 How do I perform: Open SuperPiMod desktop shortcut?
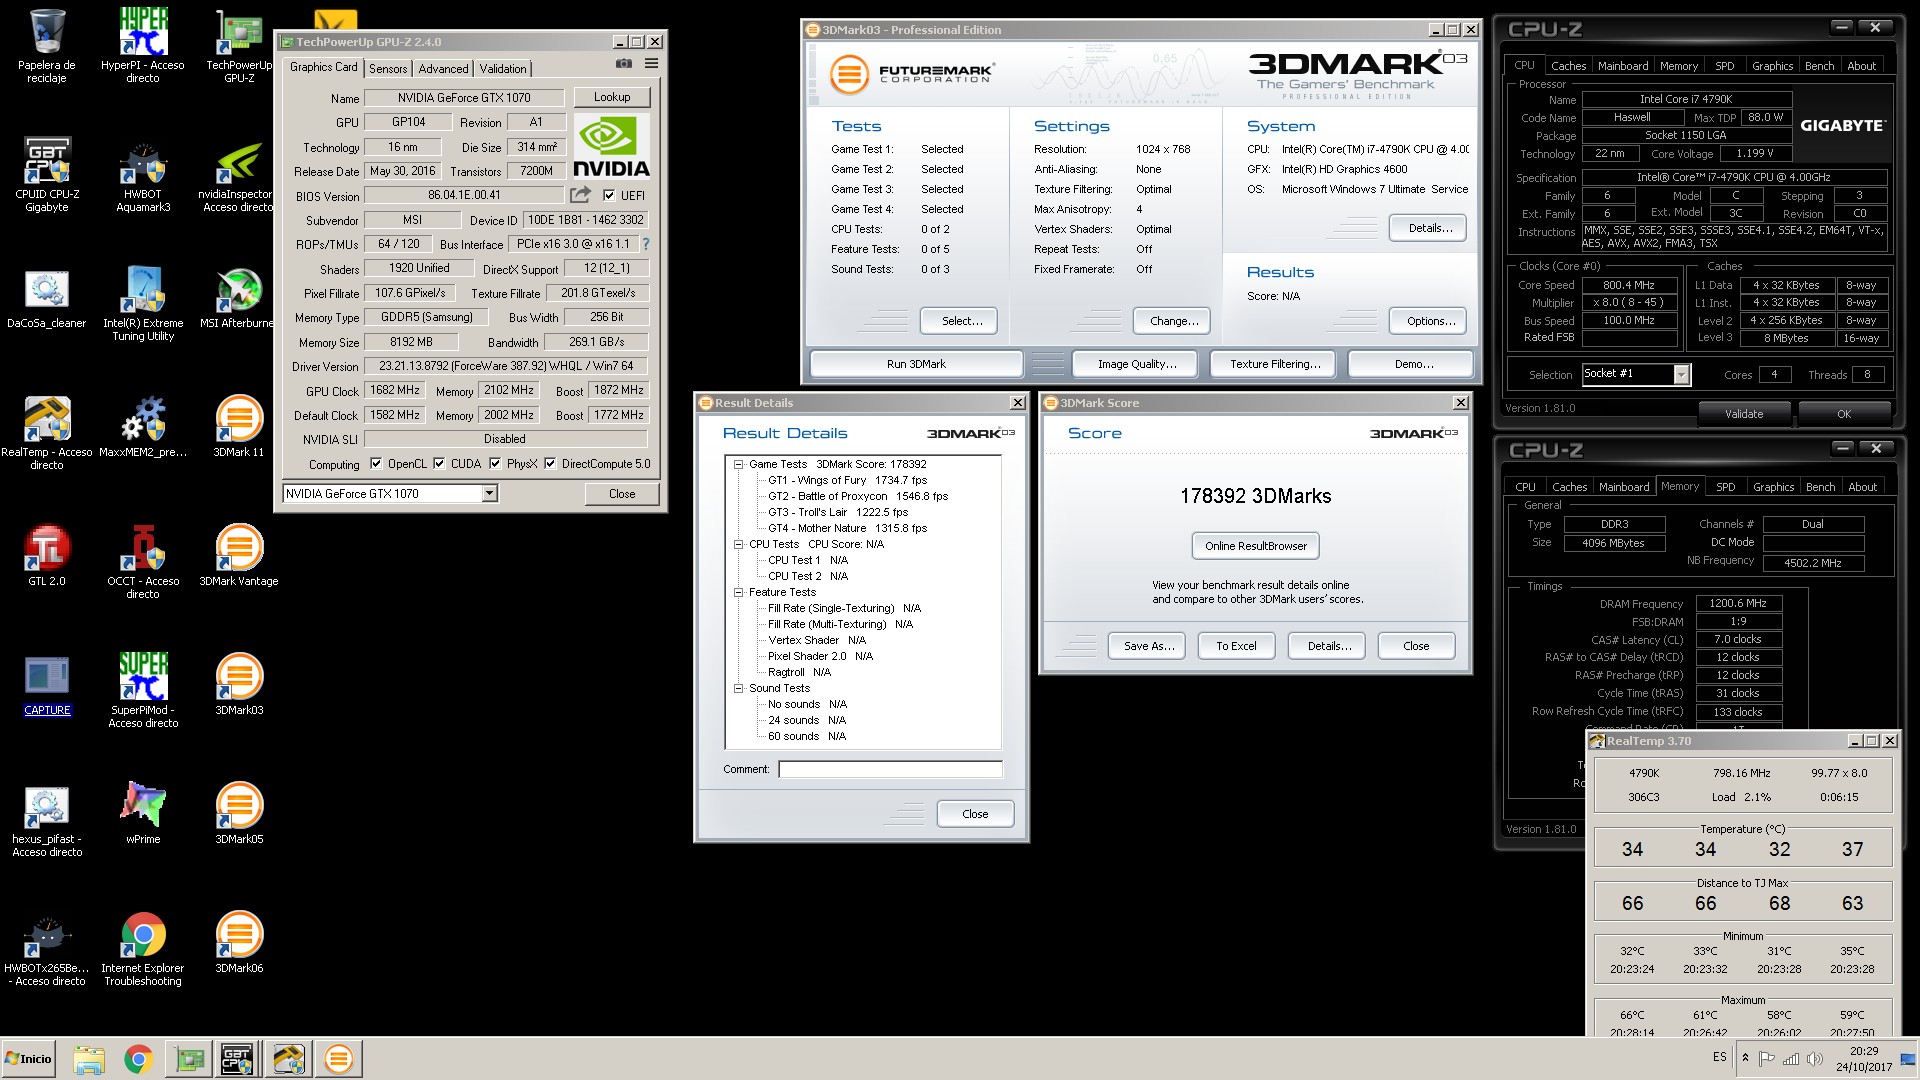click(x=143, y=690)
